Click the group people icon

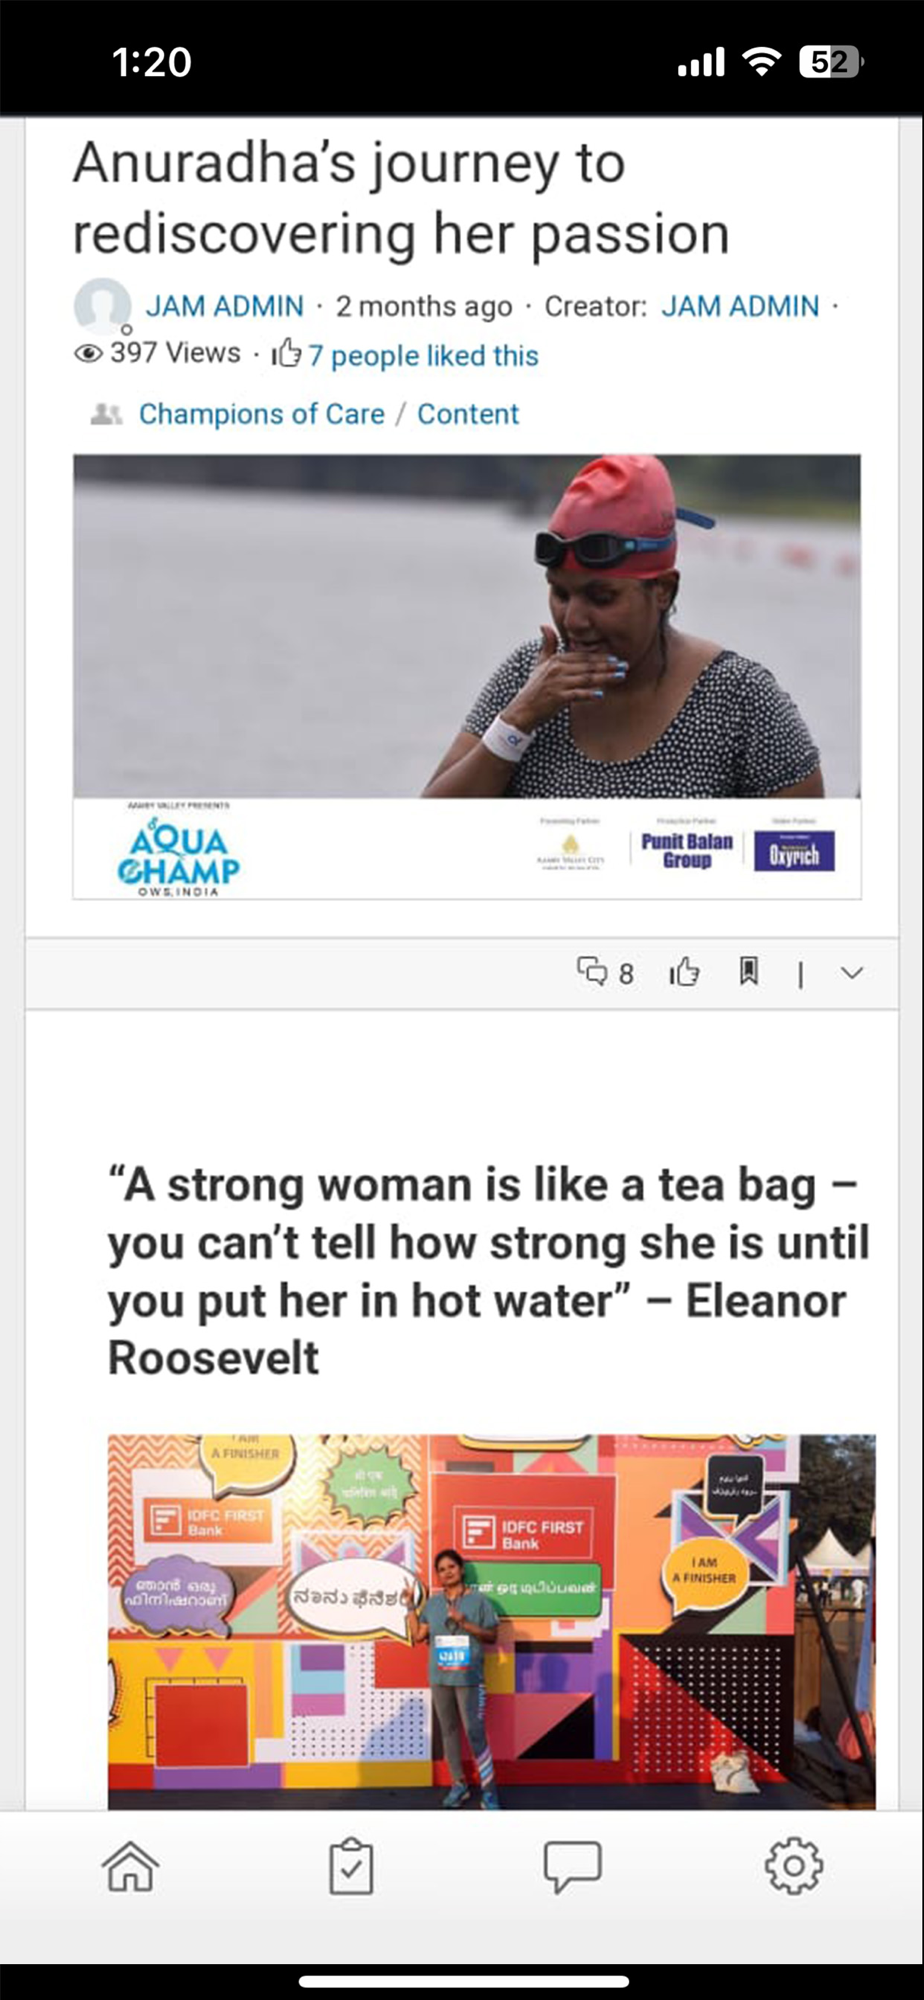click(x=106, y=414)
